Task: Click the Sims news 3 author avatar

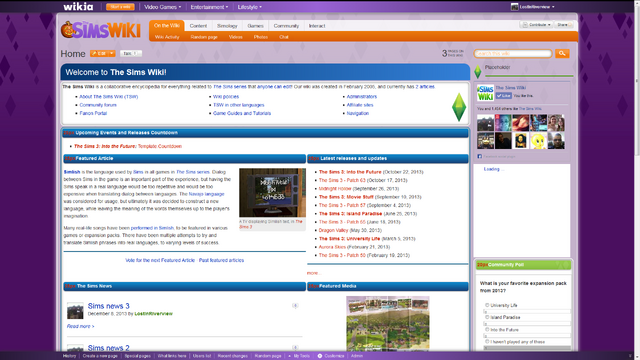Action: click(x=75, y=311)
